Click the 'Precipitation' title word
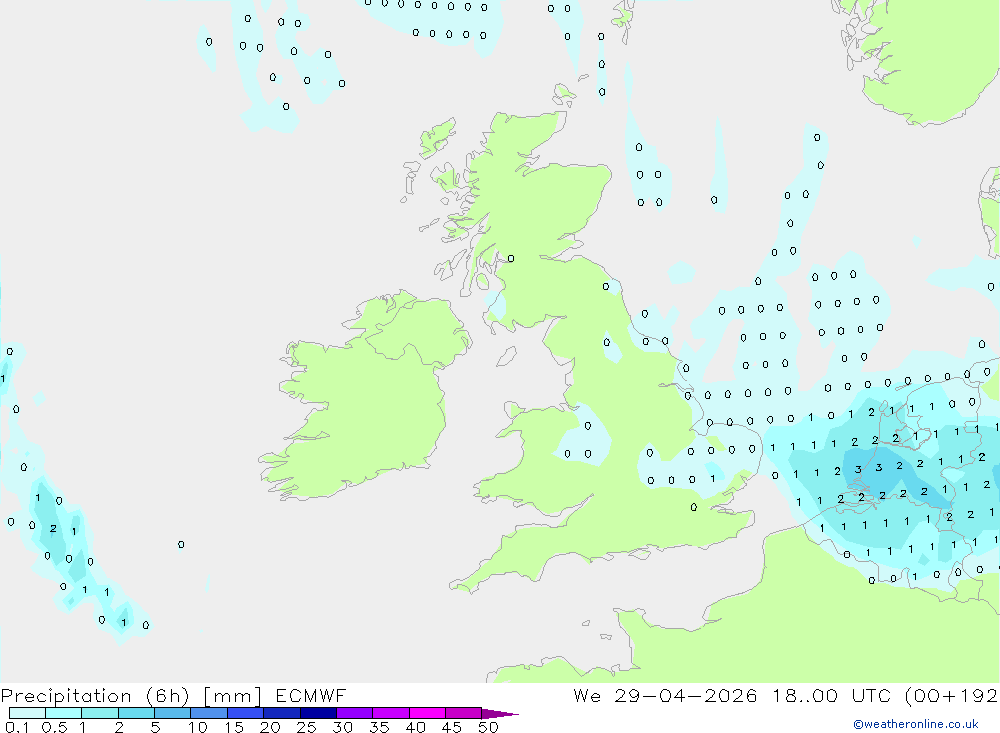 [x=66, y=696]
